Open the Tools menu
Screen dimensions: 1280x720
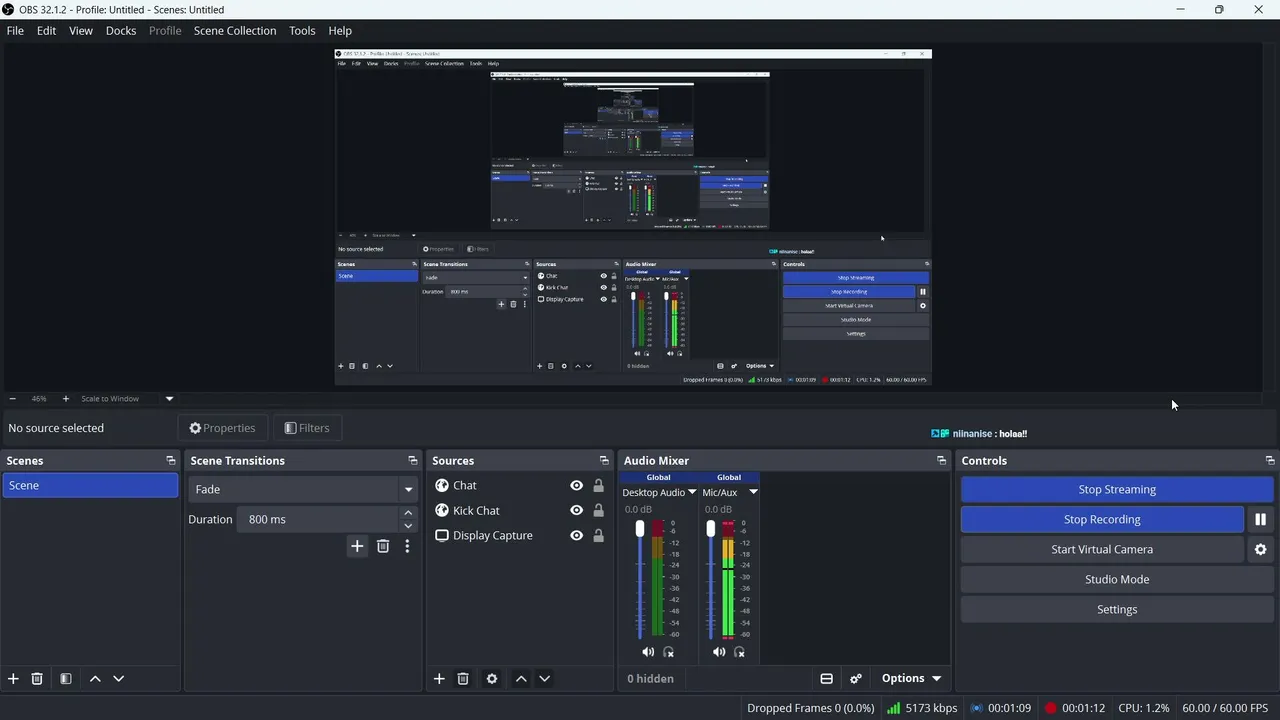click(302, 30)
